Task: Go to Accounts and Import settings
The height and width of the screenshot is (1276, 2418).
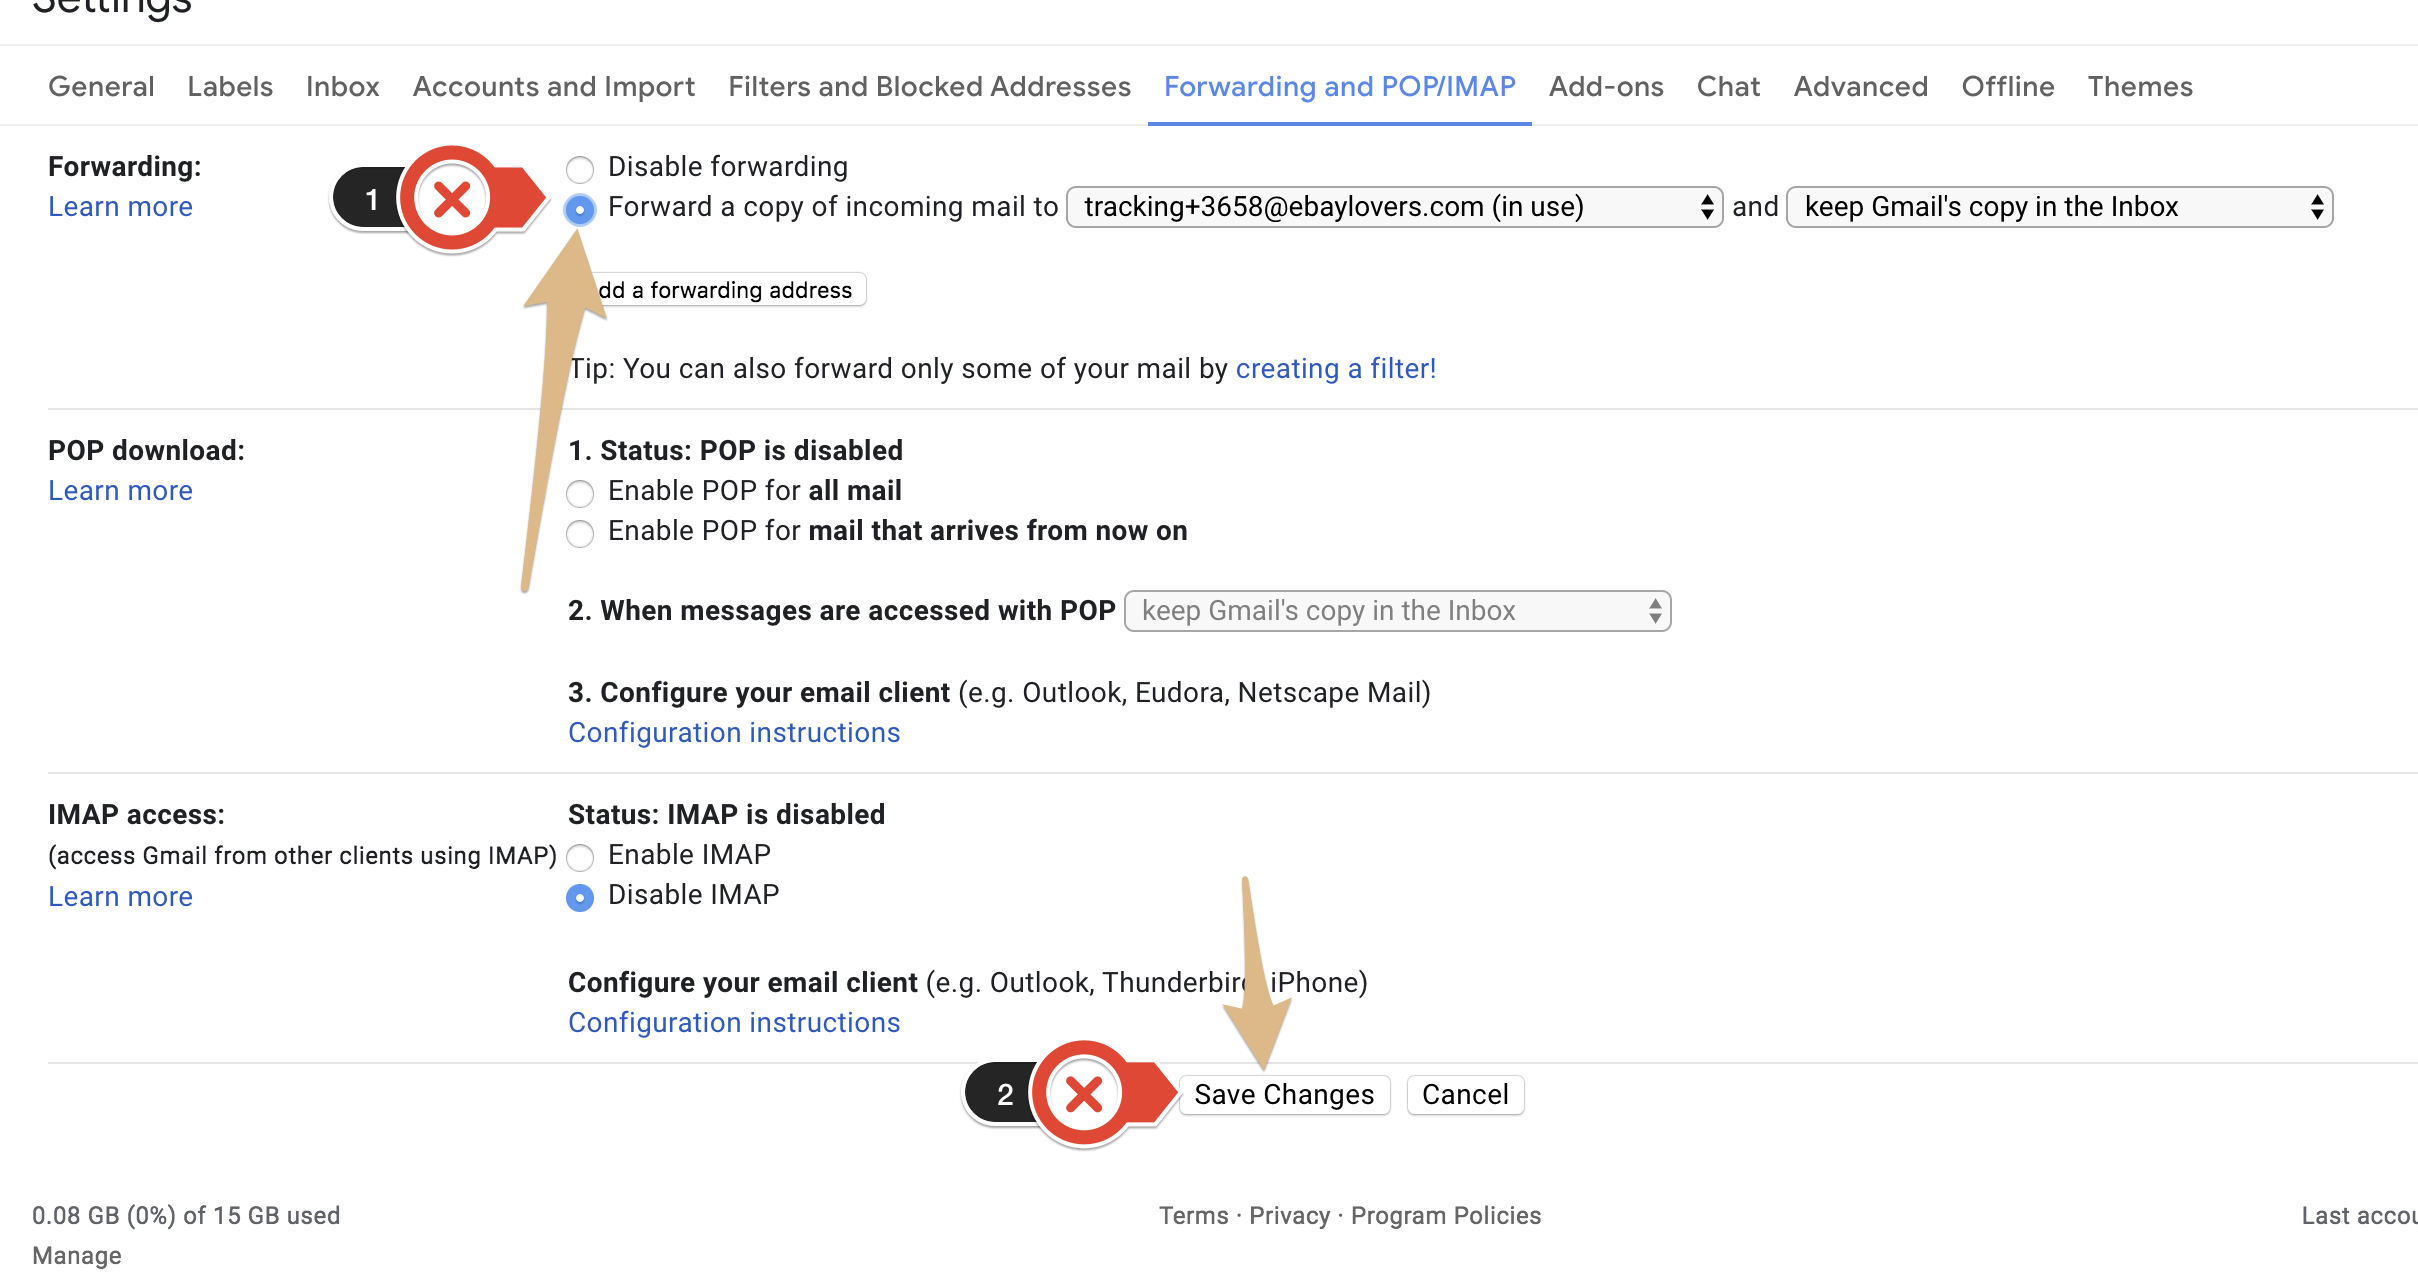Action: tap(553, 87)
